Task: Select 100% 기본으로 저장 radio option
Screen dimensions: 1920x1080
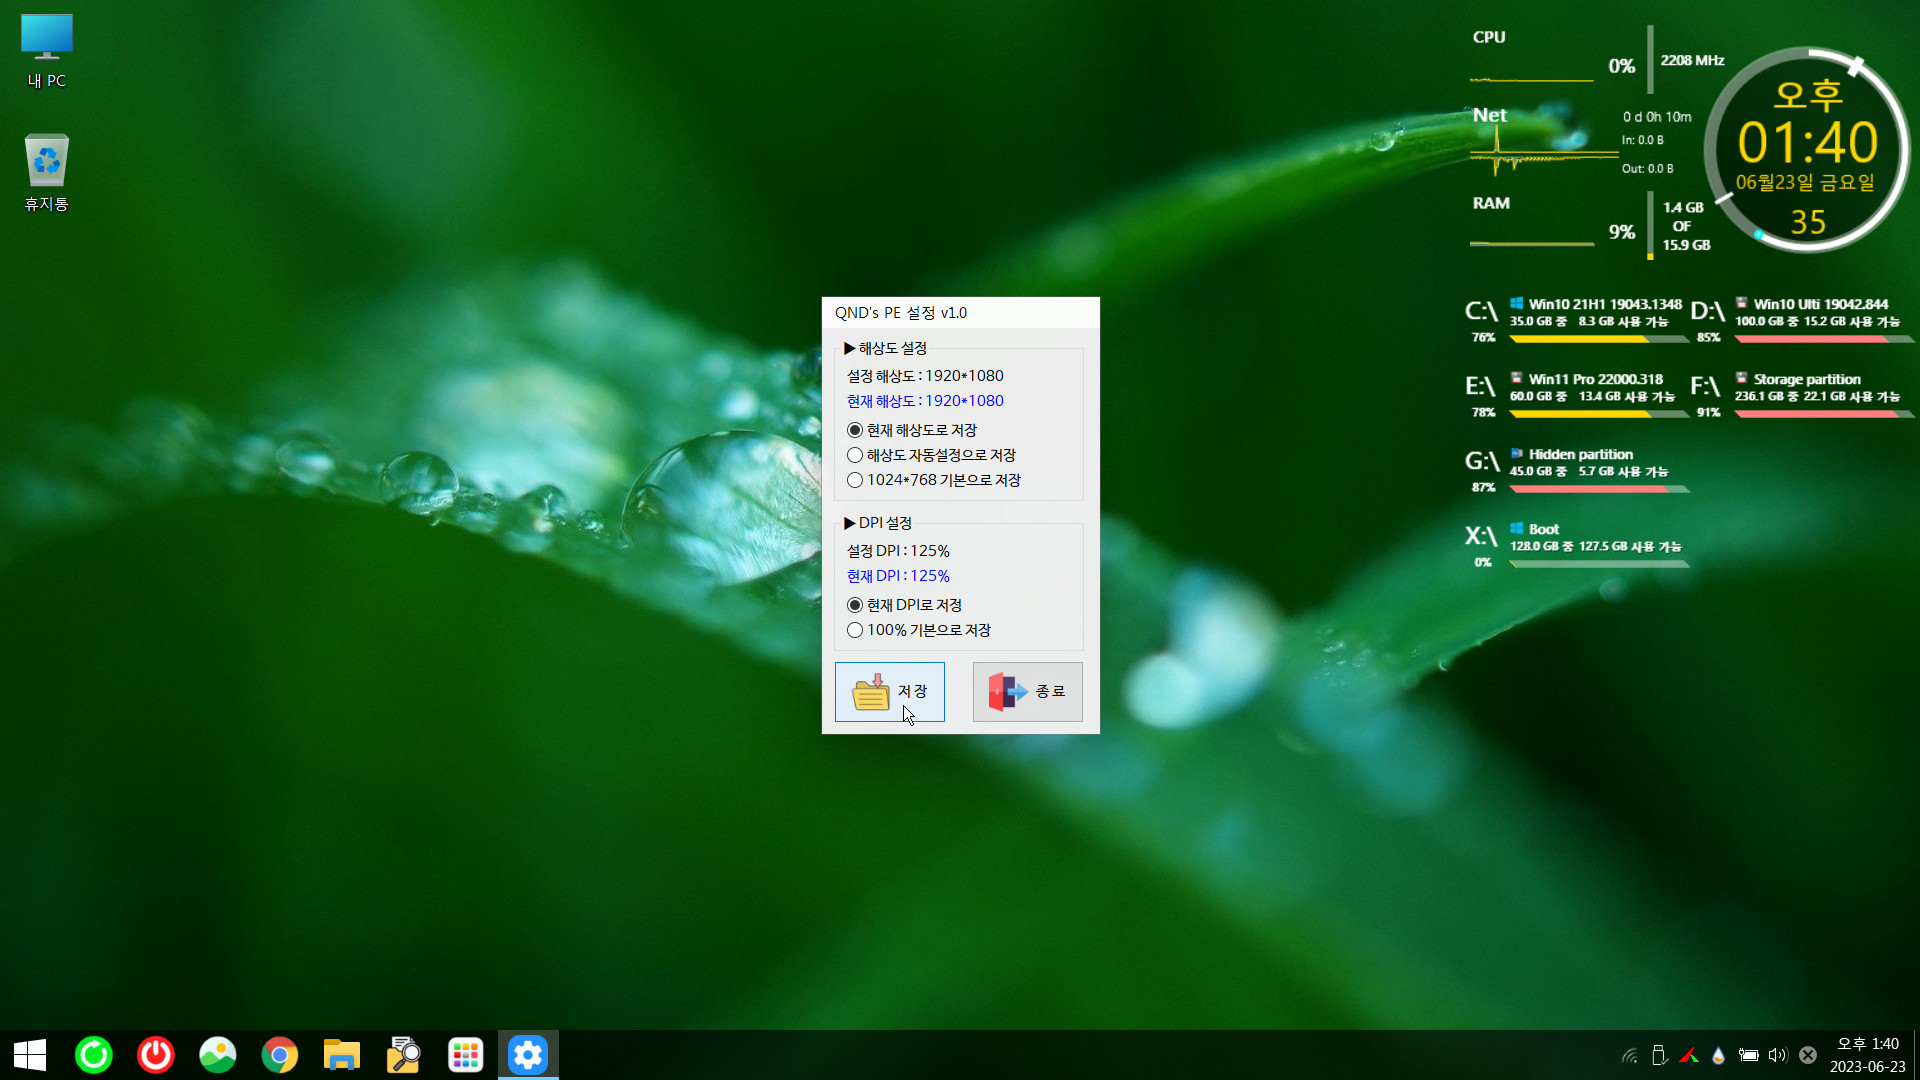Action: coord(919,630)
